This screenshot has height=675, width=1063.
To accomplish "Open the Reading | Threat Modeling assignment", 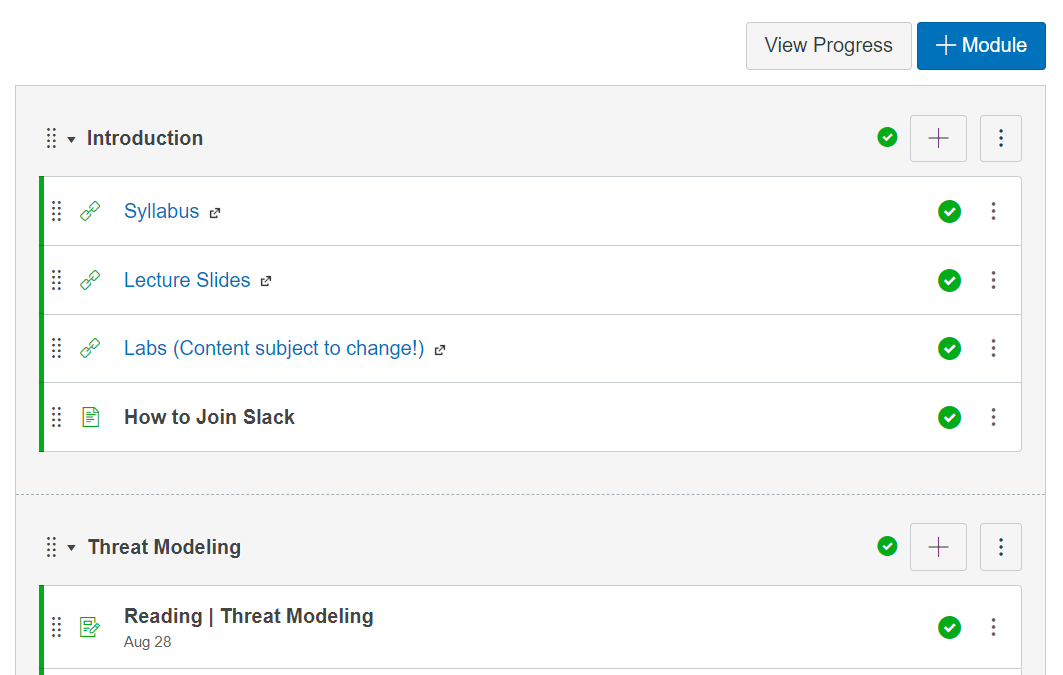I will click(248, 616).
